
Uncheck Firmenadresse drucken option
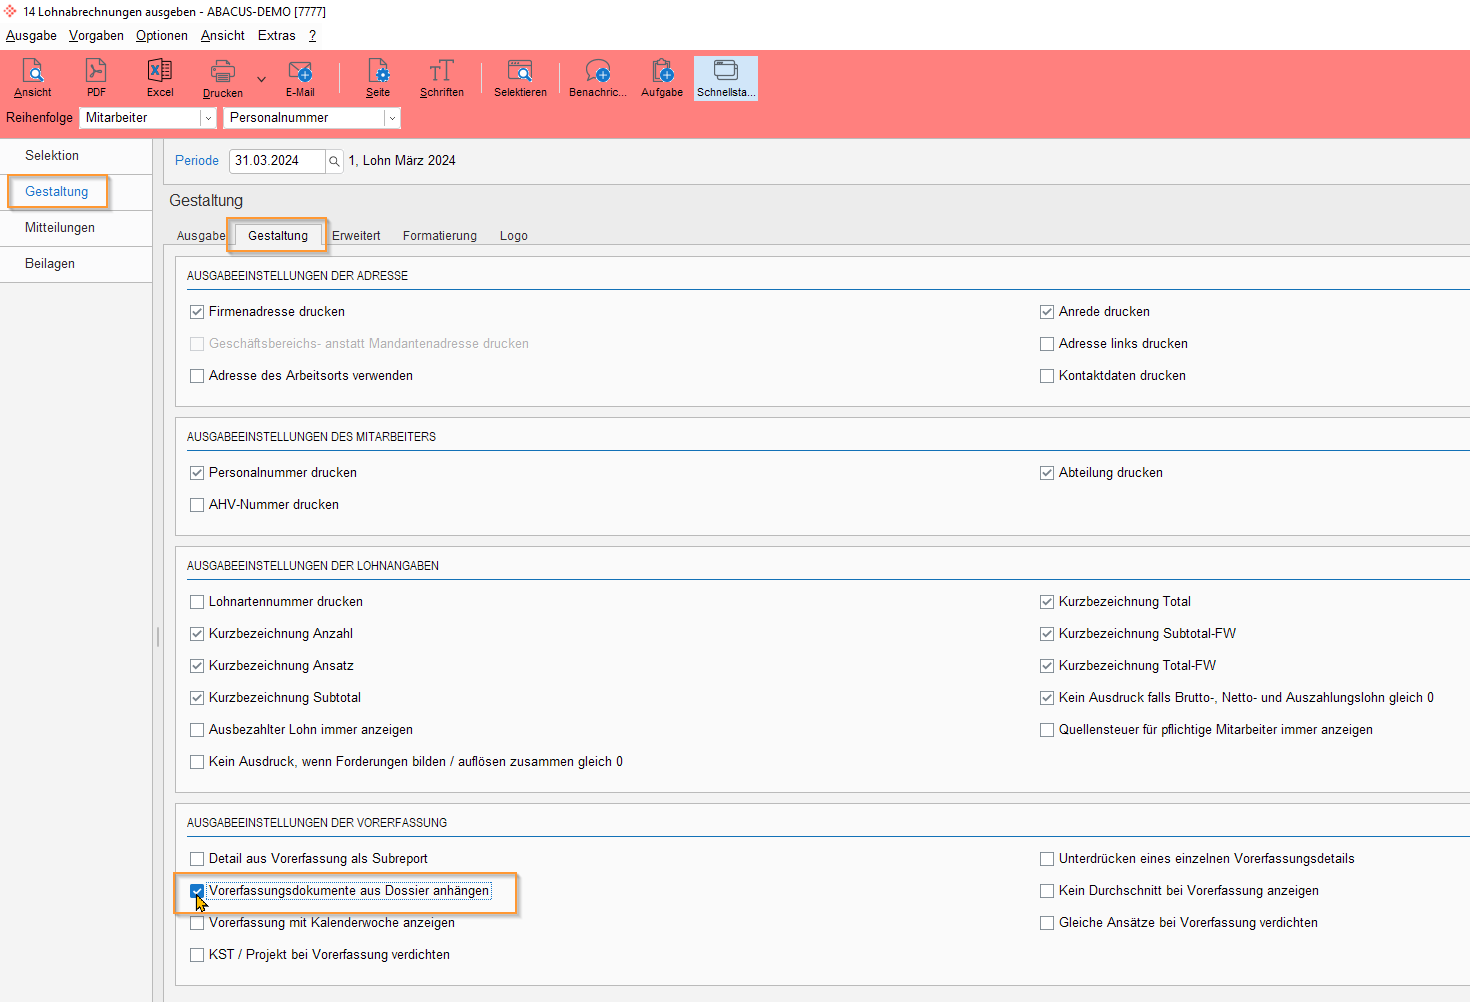click(x=197, y=312)
